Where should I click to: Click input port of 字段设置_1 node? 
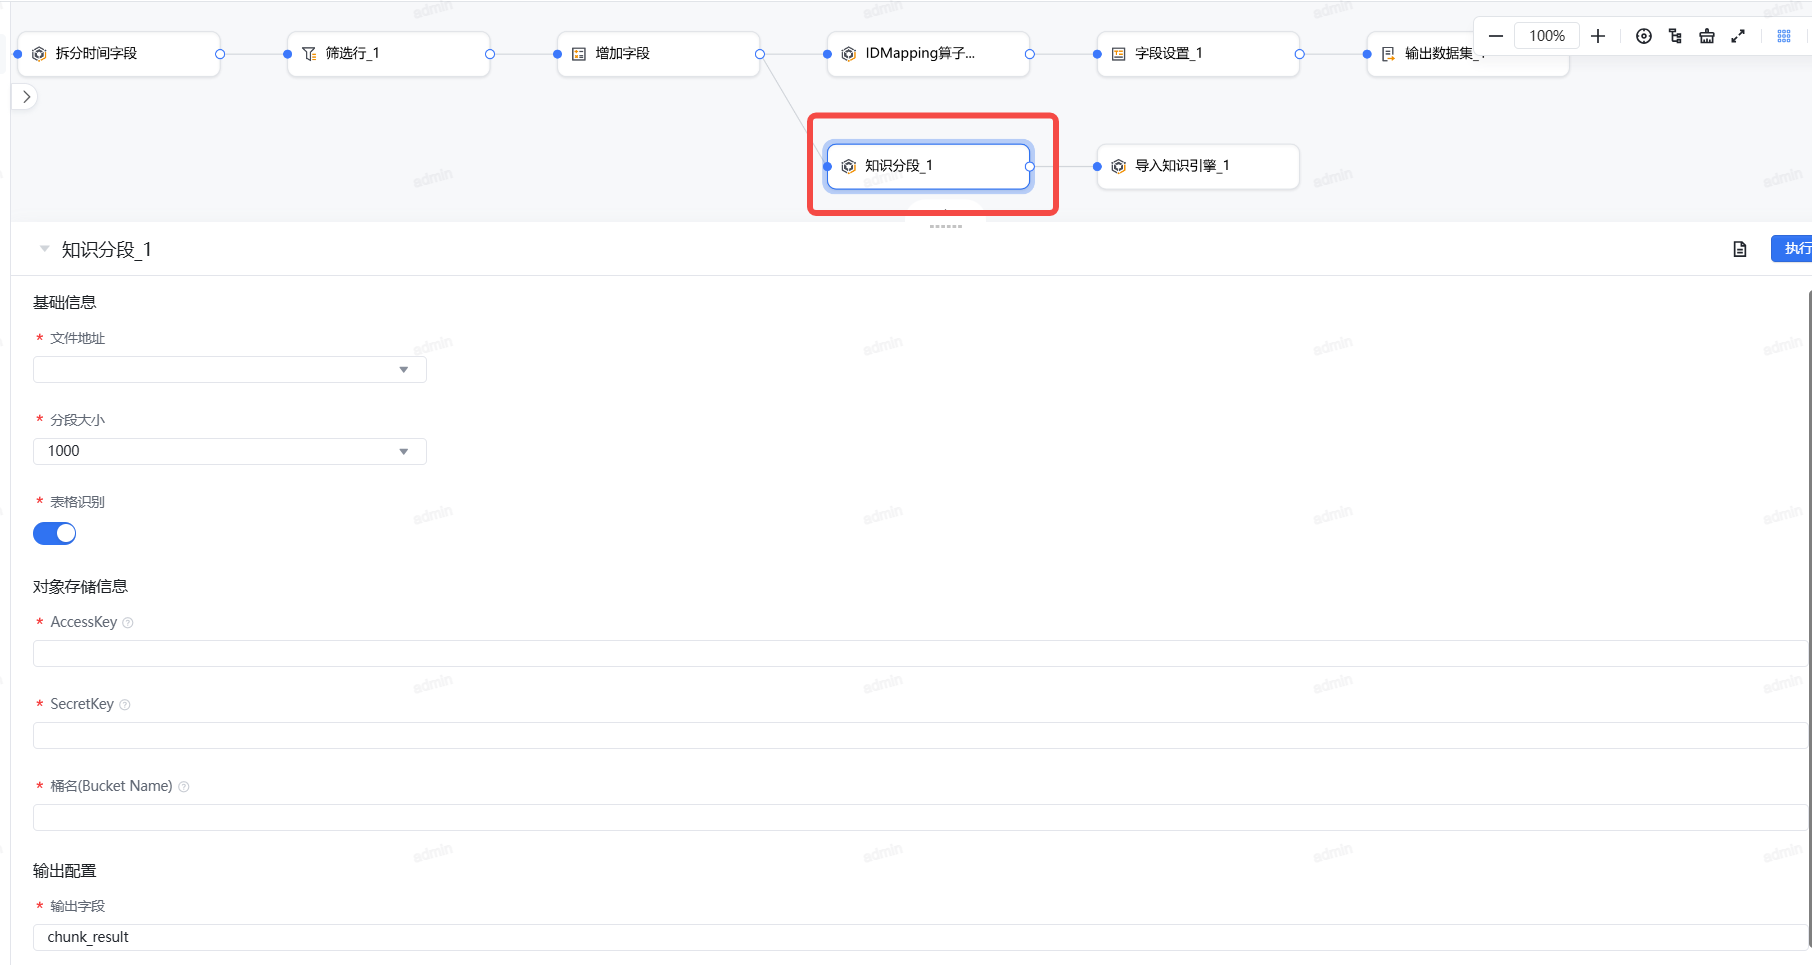[1098, 54]
